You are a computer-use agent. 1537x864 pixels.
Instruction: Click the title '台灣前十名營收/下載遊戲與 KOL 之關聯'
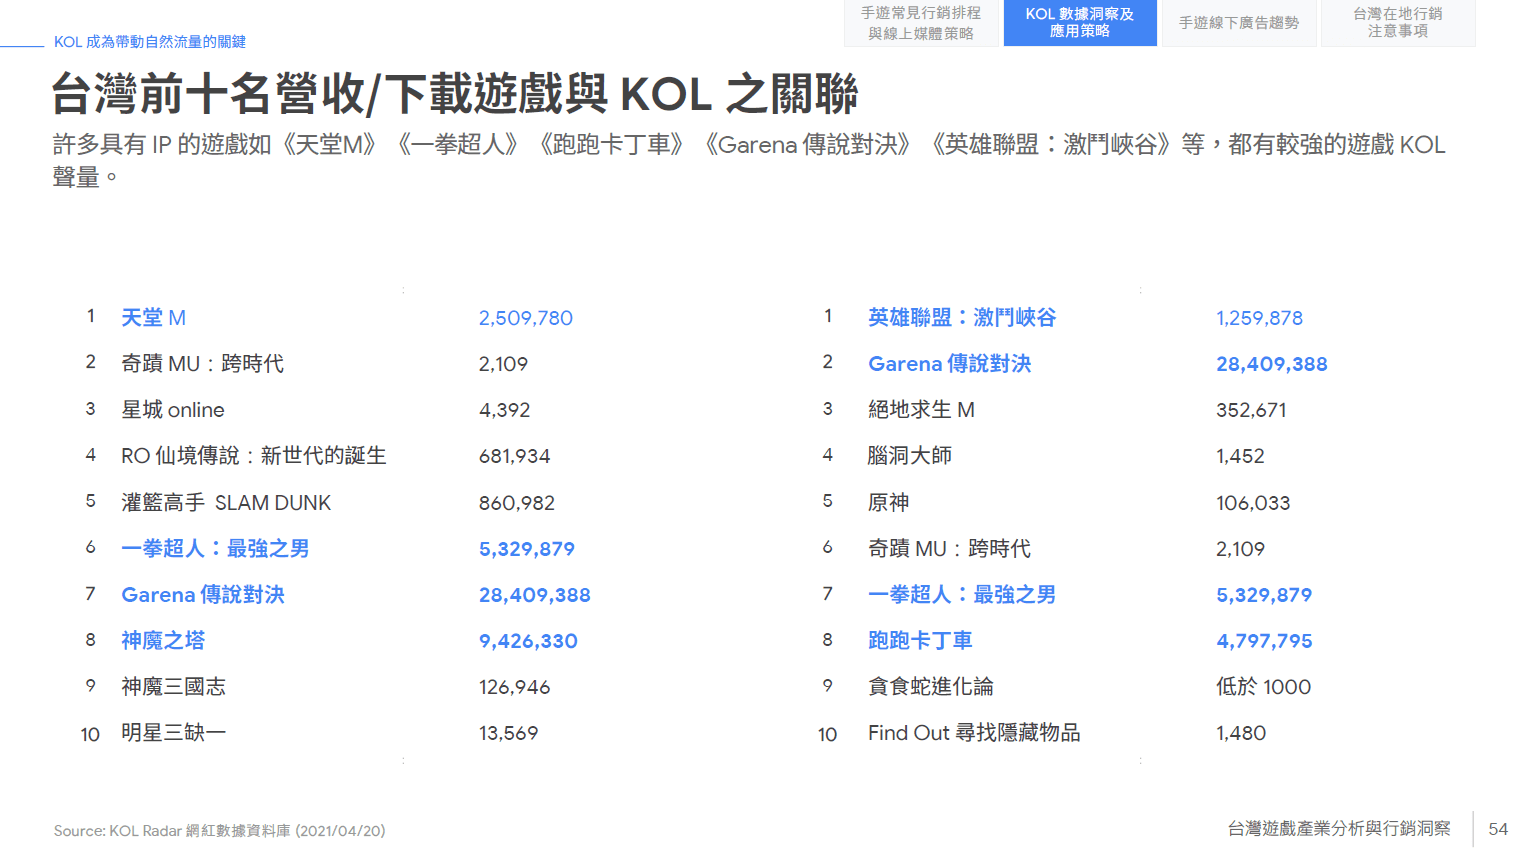click(x=455, y=94)
